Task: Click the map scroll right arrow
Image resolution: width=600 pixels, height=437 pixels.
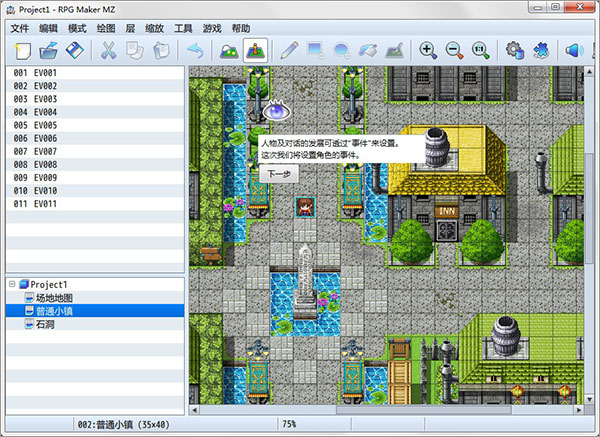Action: 579,410
